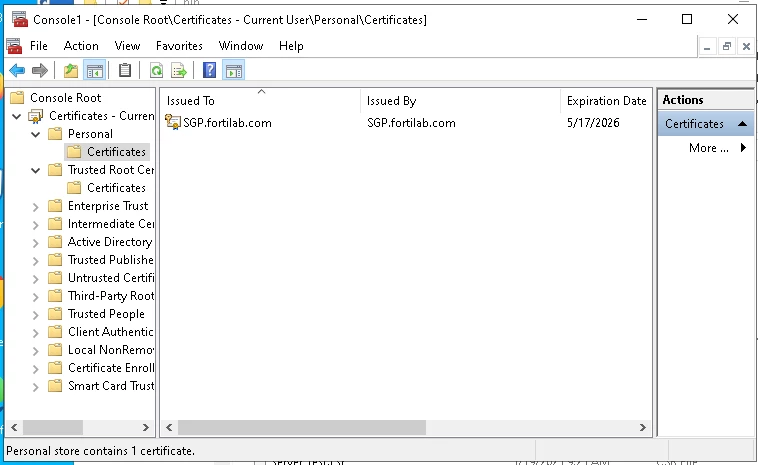Collapse the Personal store node
The height and width of the screenshot is (465, 758).
click(35, 134)
